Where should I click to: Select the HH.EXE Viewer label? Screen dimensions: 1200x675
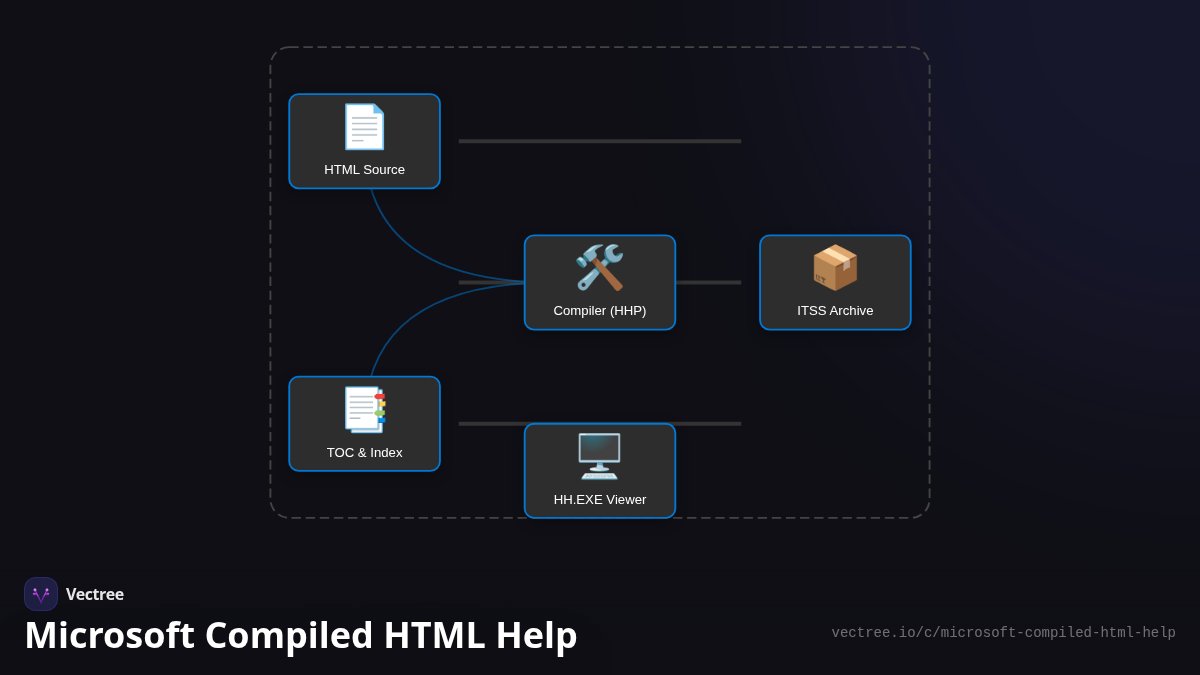coord(600,500)
